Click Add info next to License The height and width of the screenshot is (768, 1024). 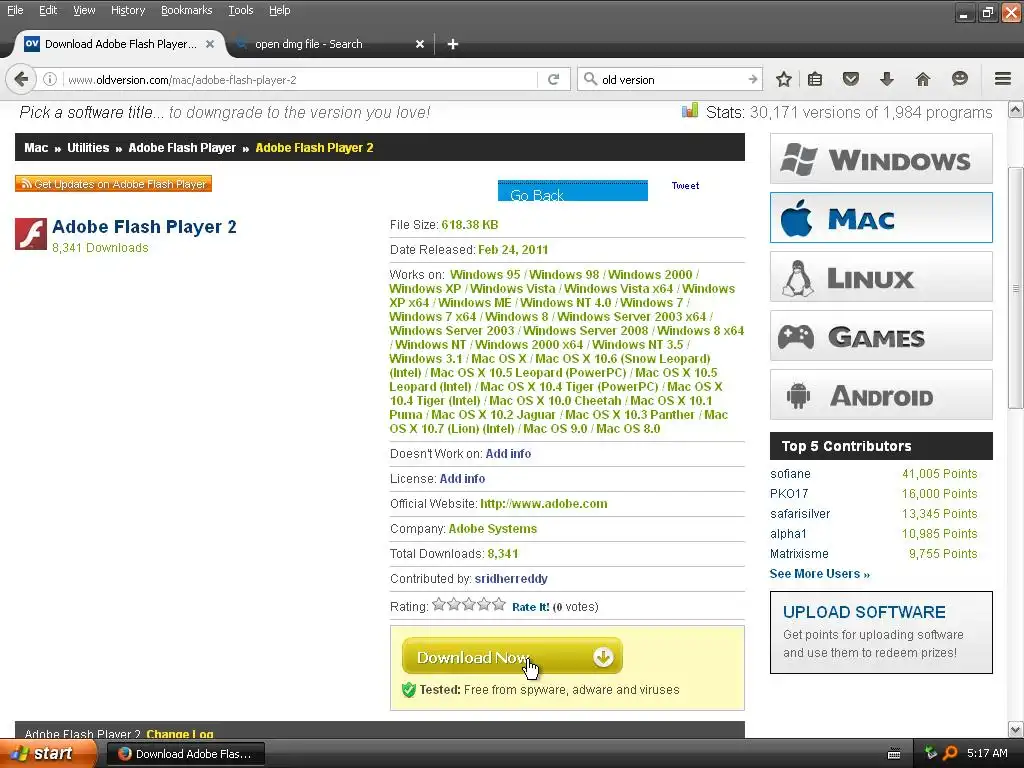pos(462,479)
